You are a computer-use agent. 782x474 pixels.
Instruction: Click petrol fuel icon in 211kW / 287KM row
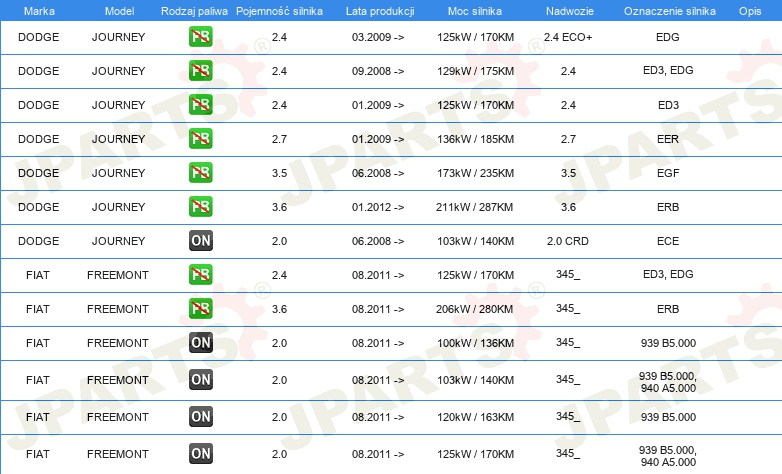pyautogui.click(x=200, y=207)
